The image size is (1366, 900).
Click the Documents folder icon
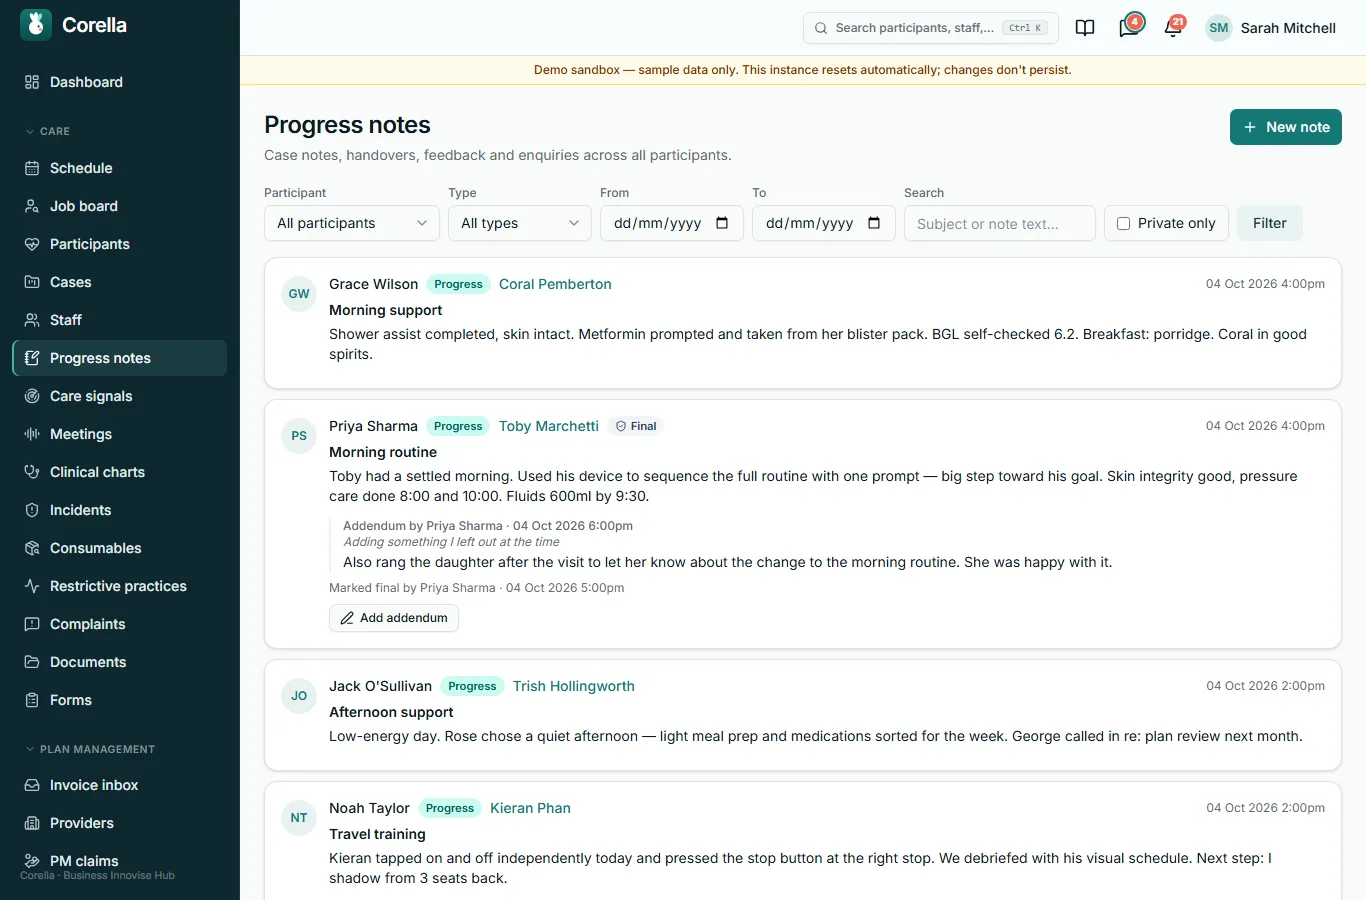(32, 662)
